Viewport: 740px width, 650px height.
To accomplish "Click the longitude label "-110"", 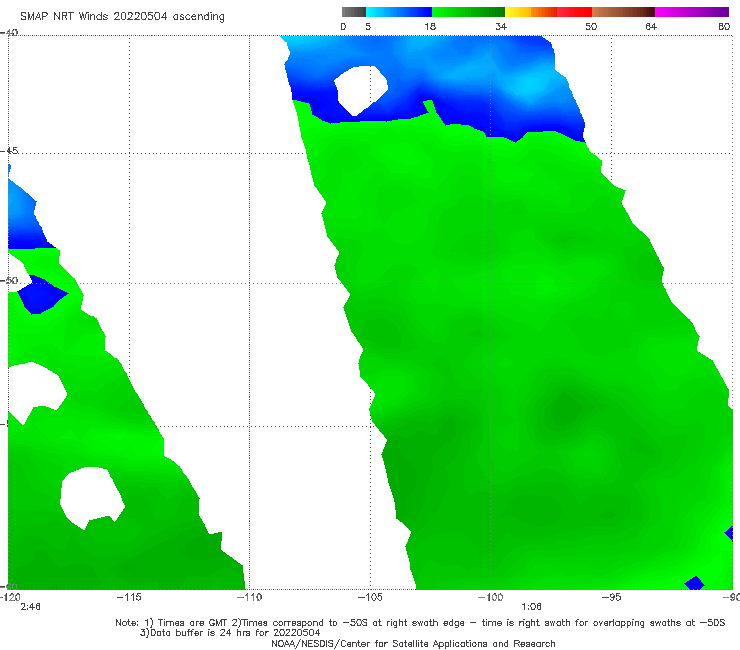I will click(249, 597).
